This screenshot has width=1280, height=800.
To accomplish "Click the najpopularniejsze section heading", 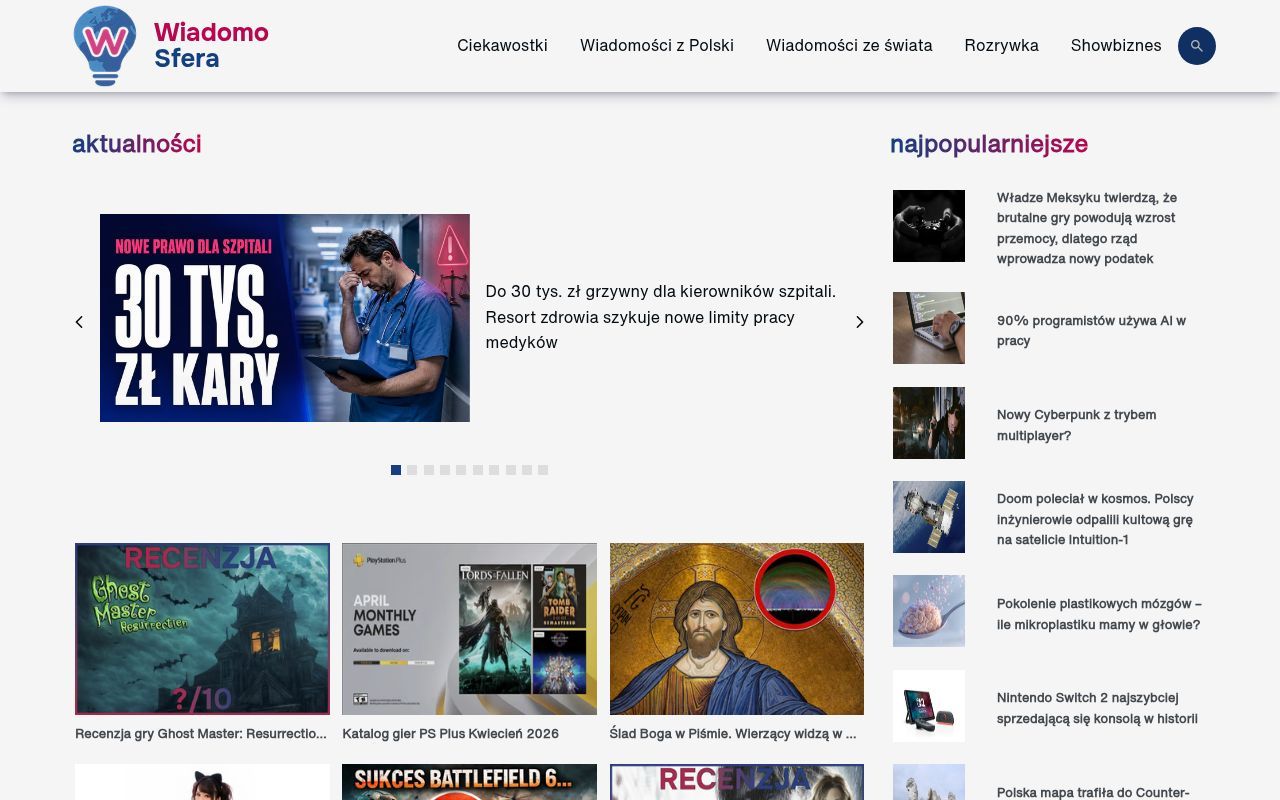I will pyautogui.click(x=989, y=144).
